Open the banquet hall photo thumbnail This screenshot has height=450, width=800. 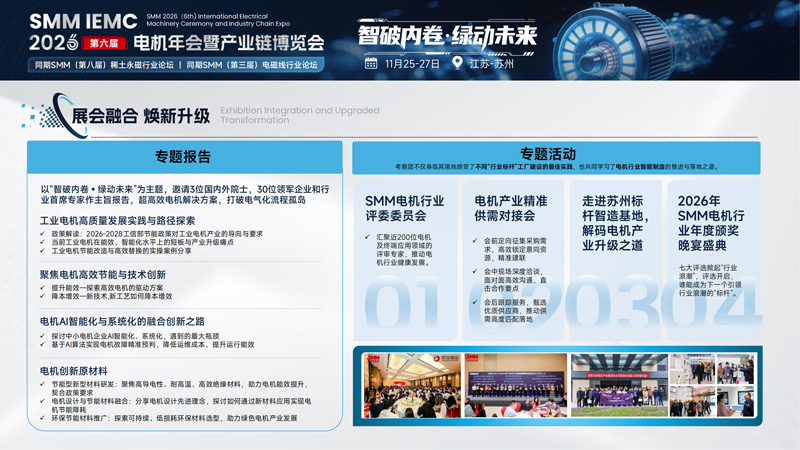pos(412,385)
